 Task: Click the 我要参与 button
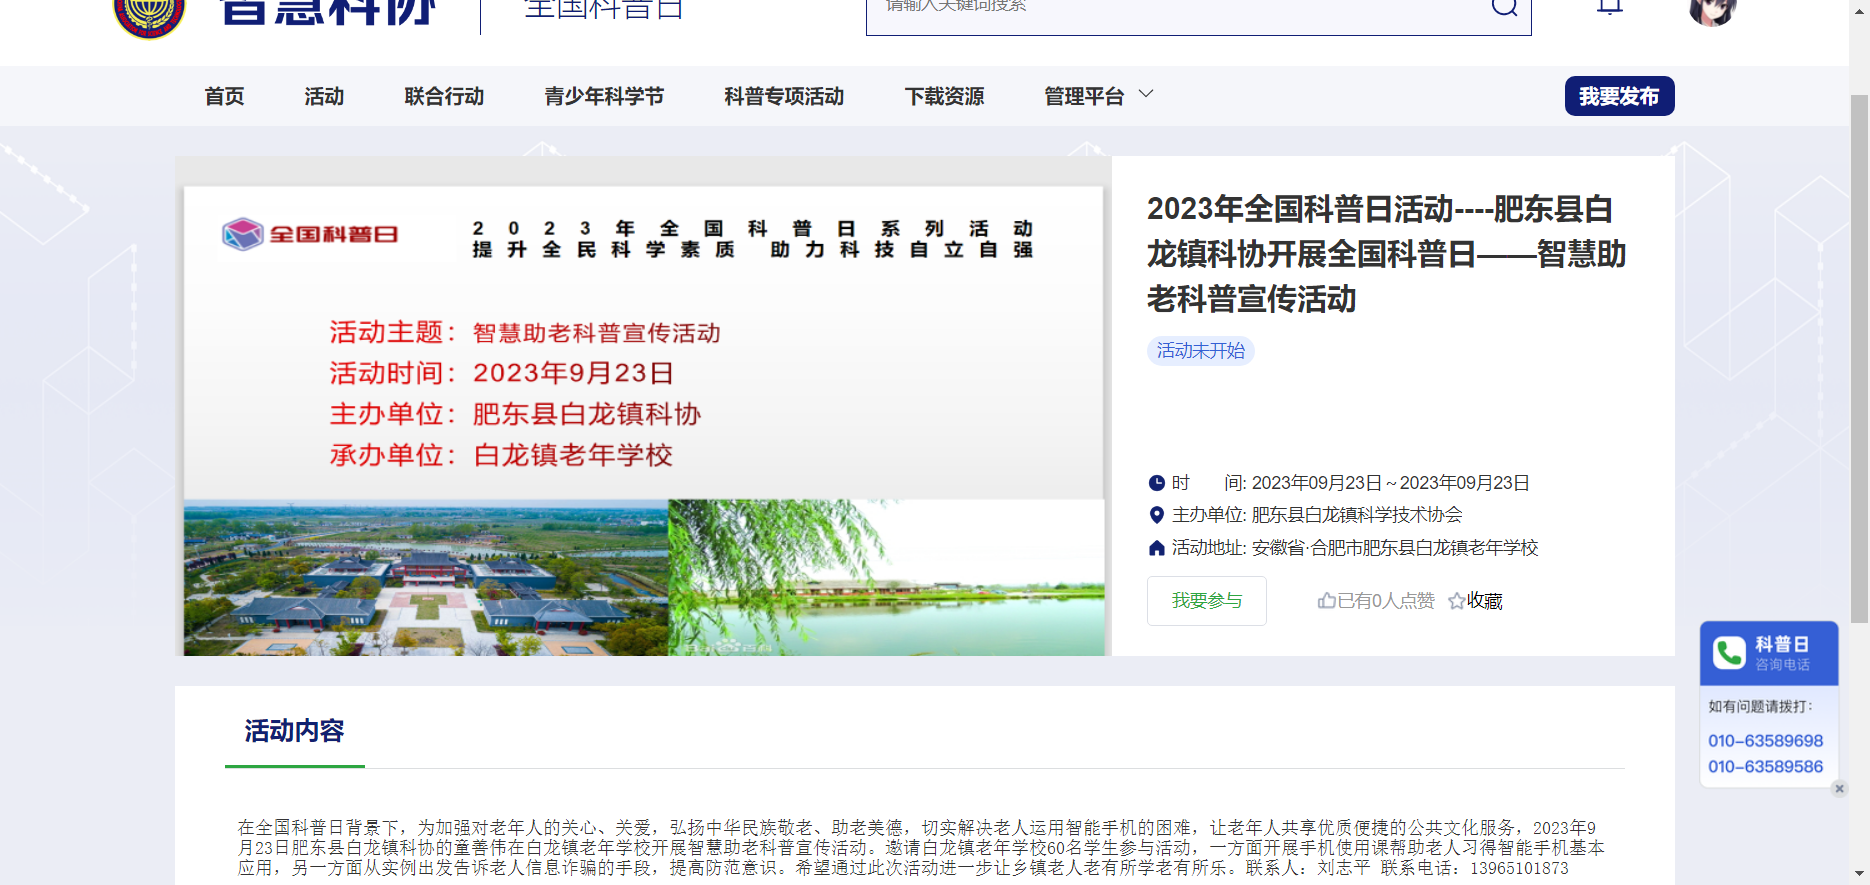click(1206, 601)
